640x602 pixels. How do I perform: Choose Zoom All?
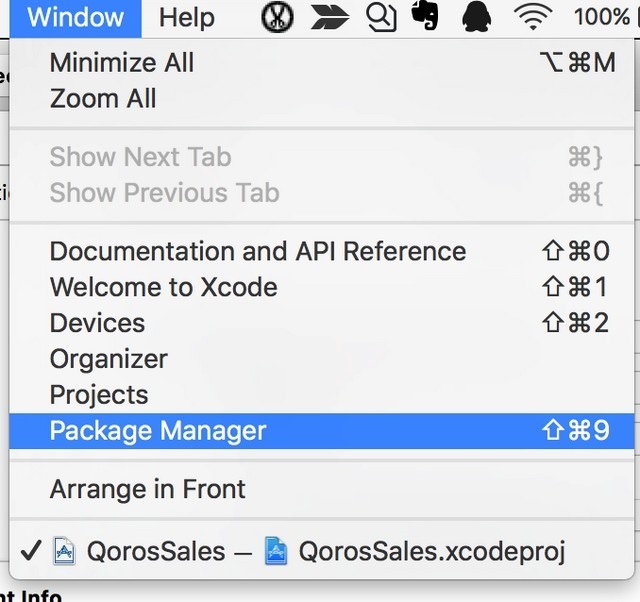pyautogui.click(x=103, y=99)
